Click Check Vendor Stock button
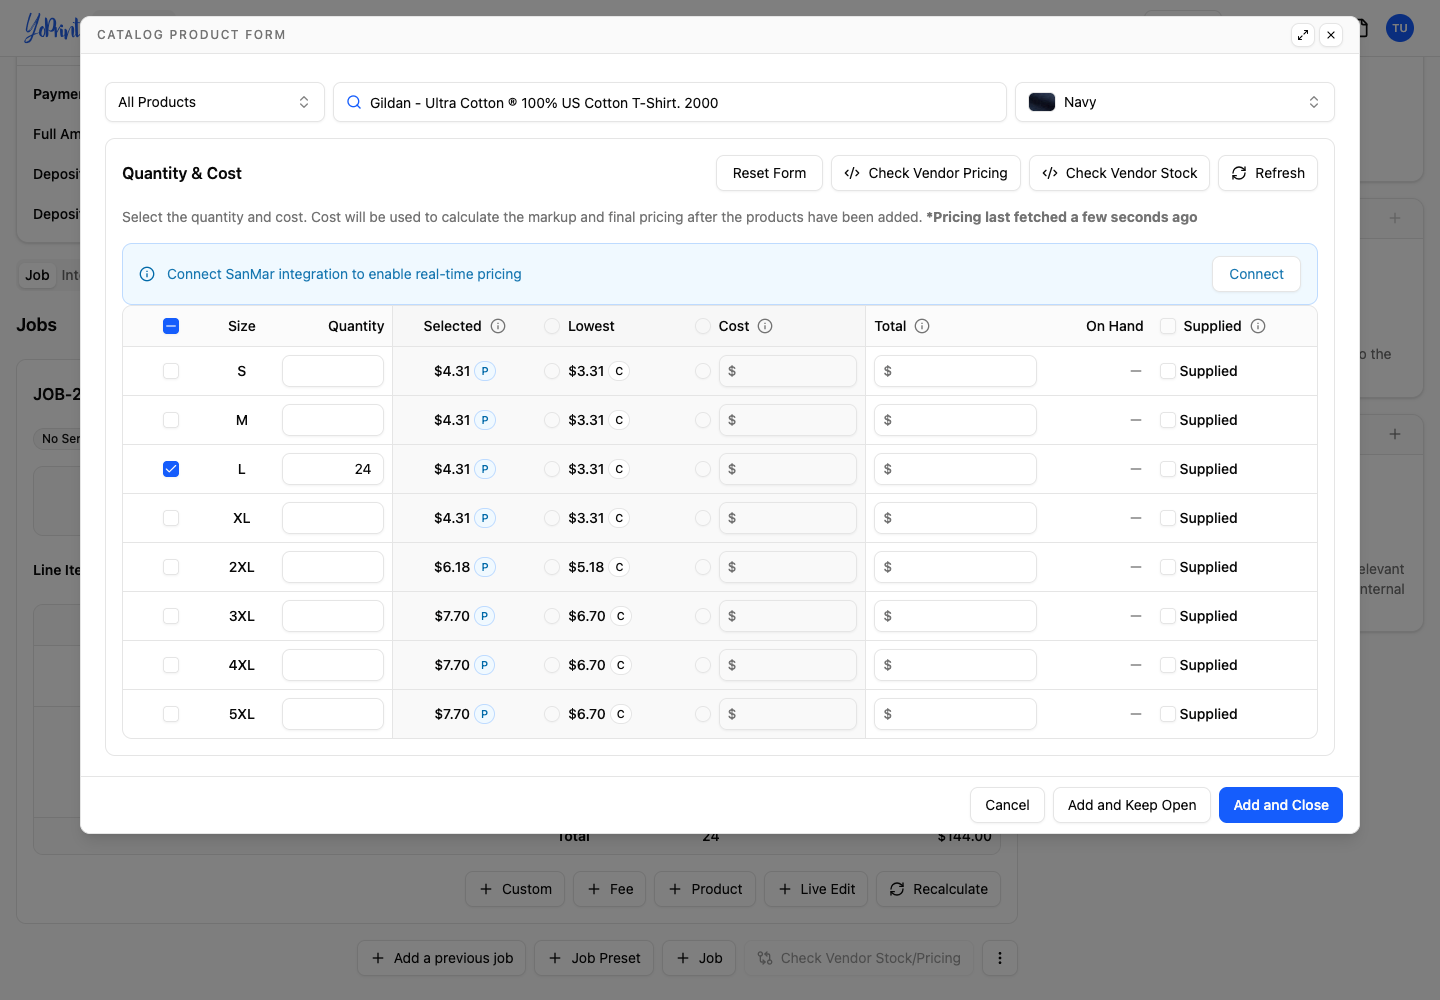 coord(1120,173)
